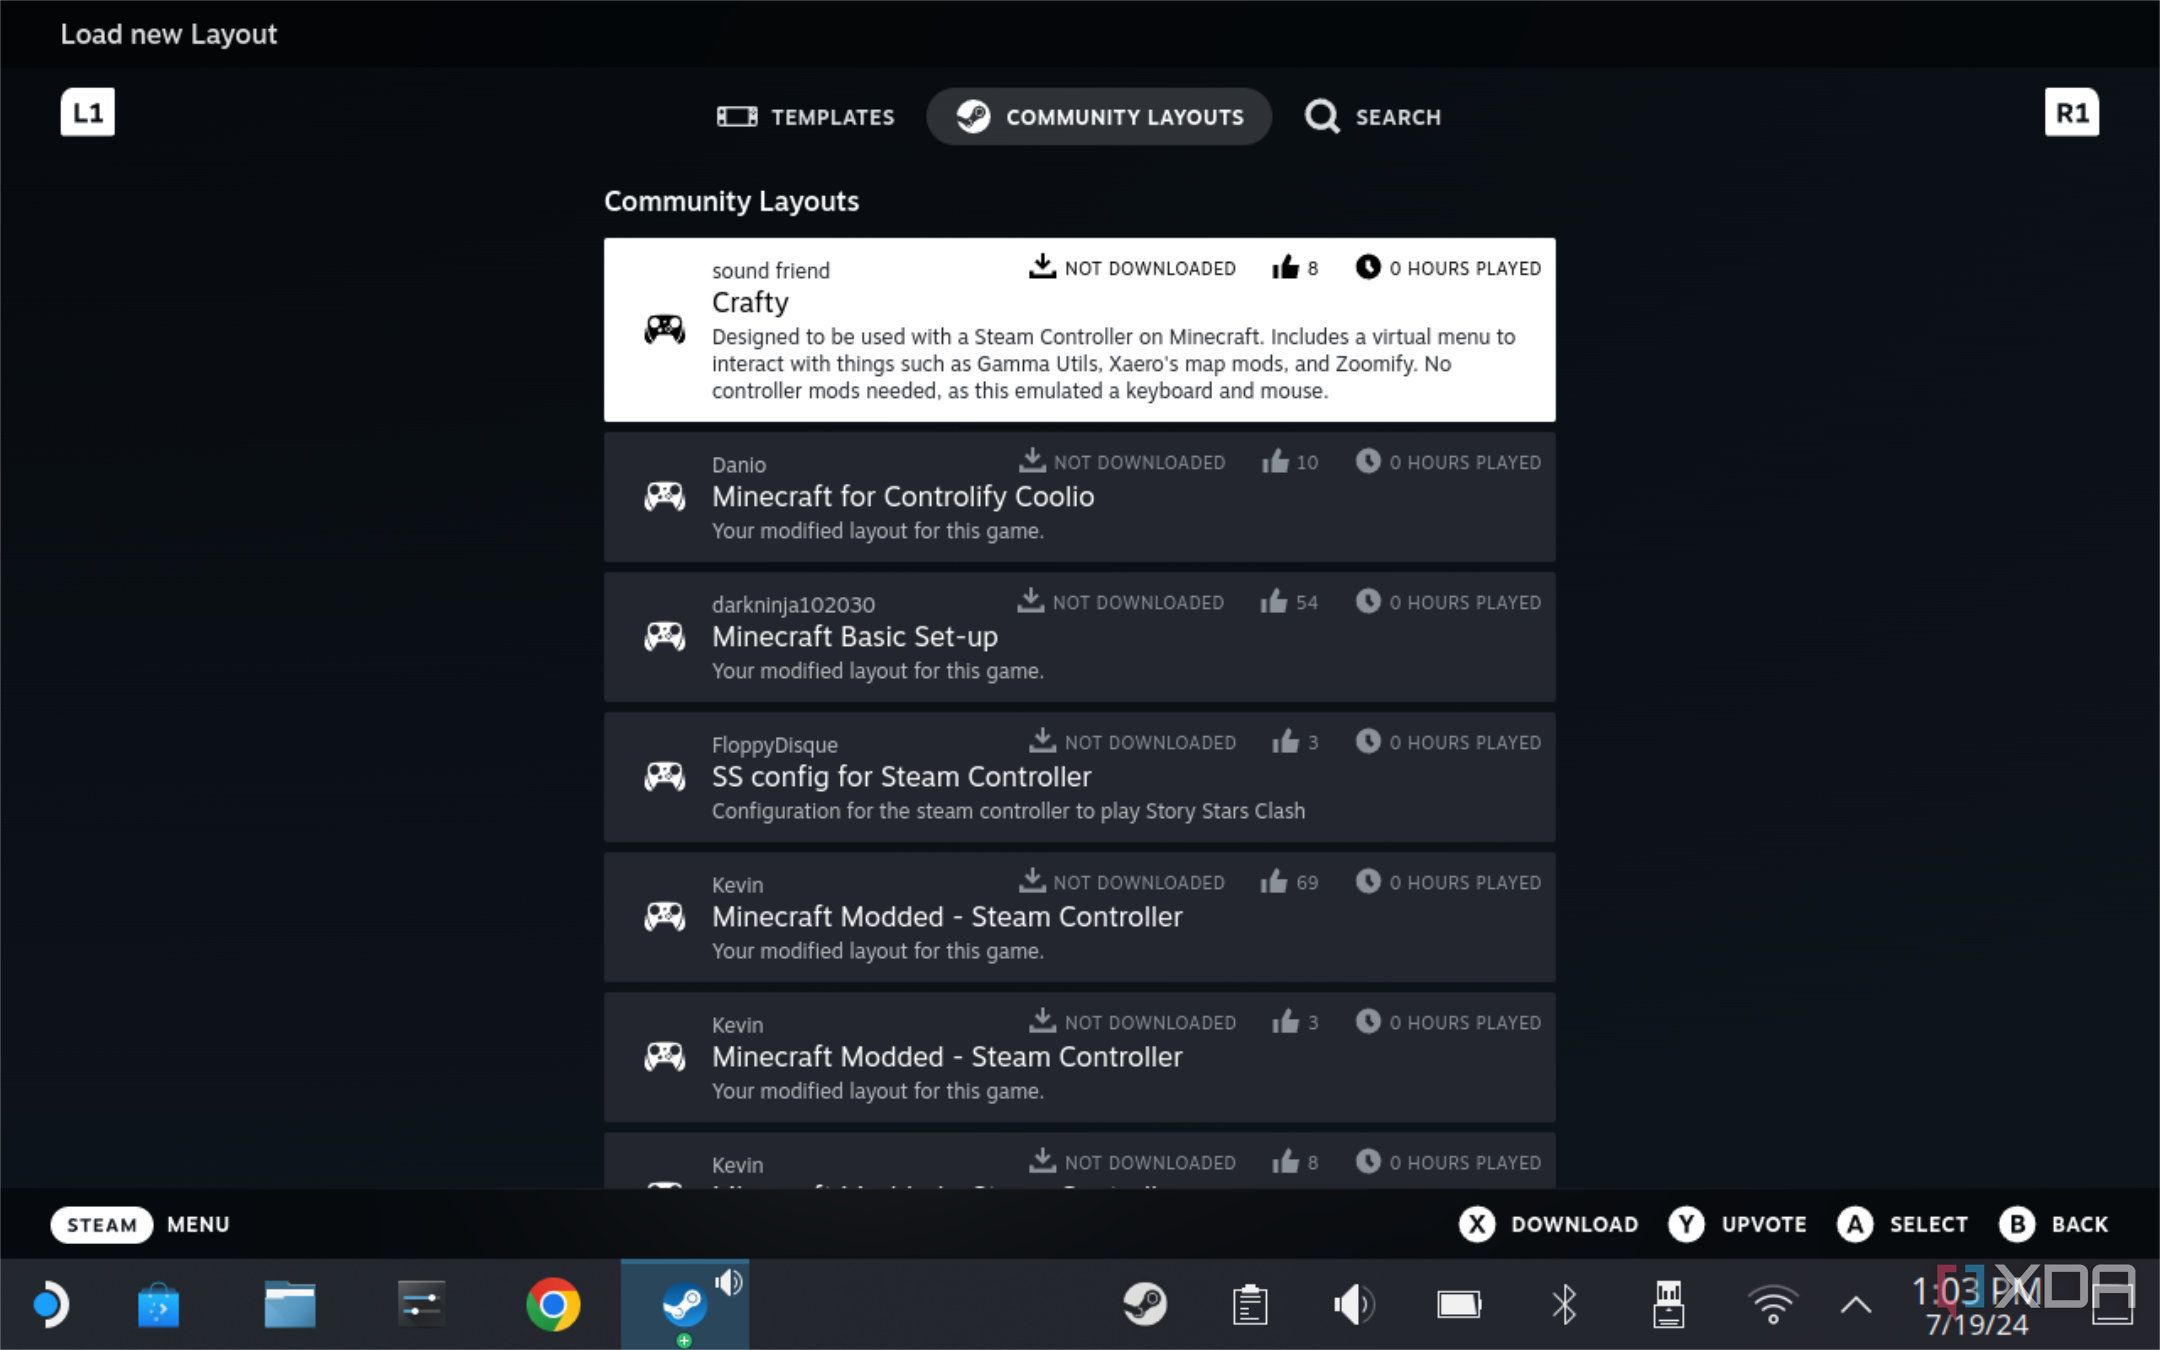Select Minecraft for Controlify Coolio layout

1079,497
